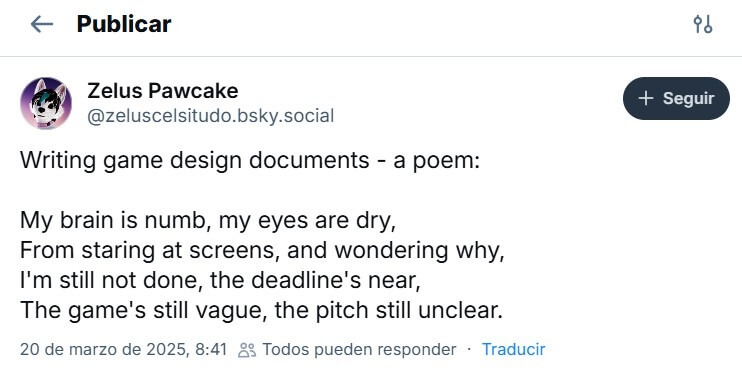Open thread preferences sliders icon
Screen dimensions: 742x372
click(702, 24)
